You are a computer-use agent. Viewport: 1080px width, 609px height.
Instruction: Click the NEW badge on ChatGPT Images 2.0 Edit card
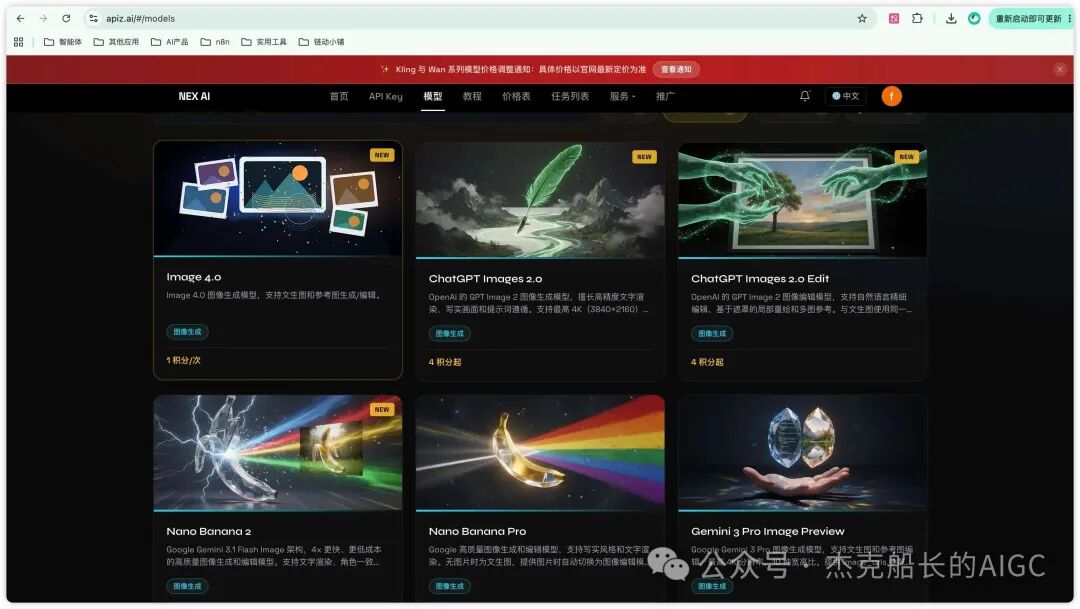pyautogui.click(x=906, y=157)
